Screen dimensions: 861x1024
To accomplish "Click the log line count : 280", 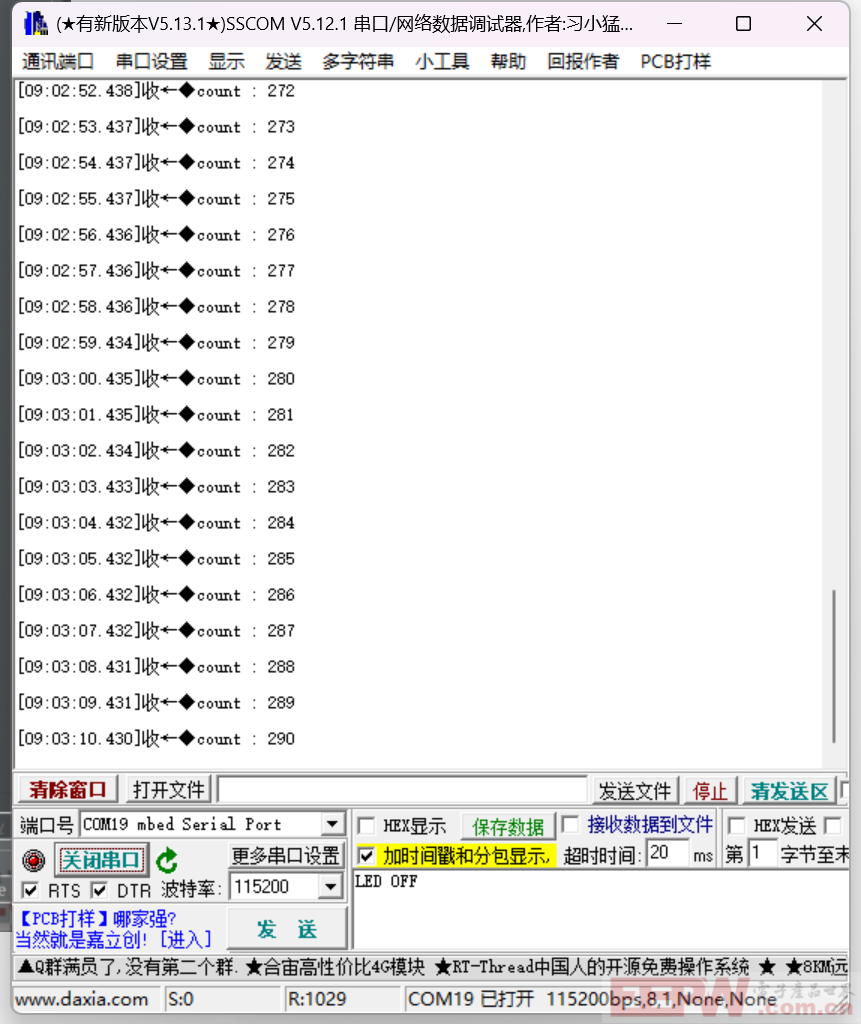I will [157, 379].
